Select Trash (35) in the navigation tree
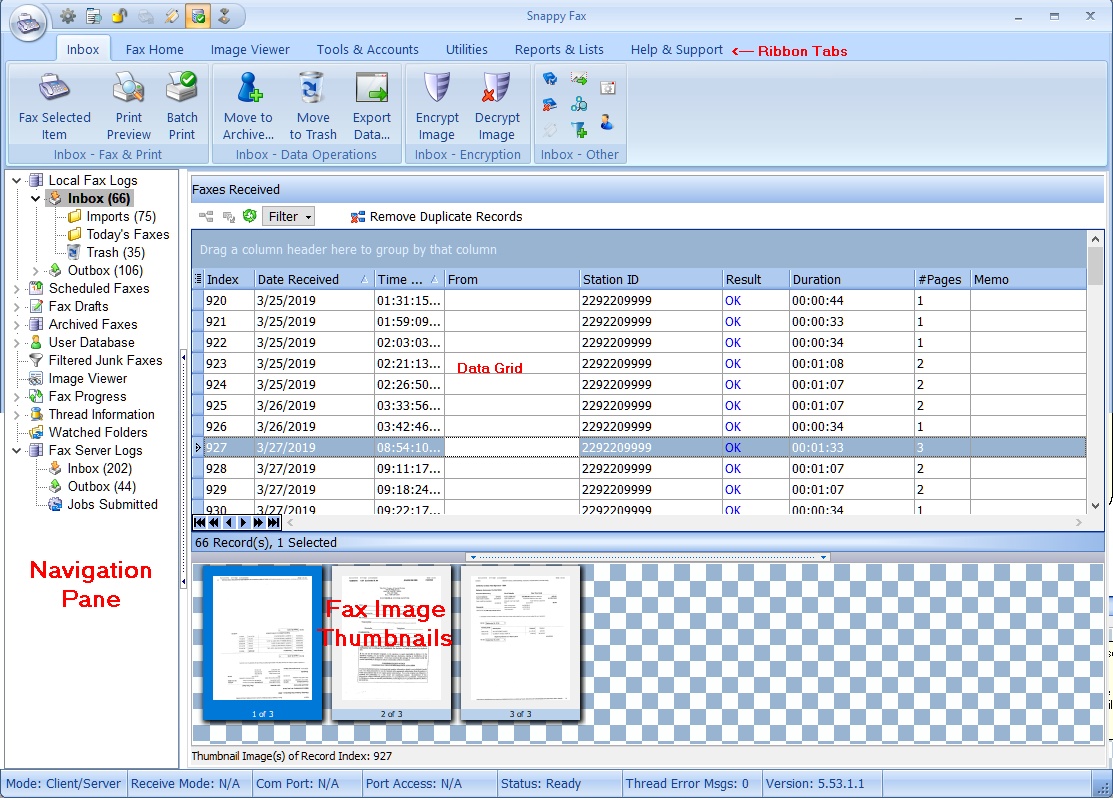The width and height of the screenshot is (1113, 800). pos(115,252)
